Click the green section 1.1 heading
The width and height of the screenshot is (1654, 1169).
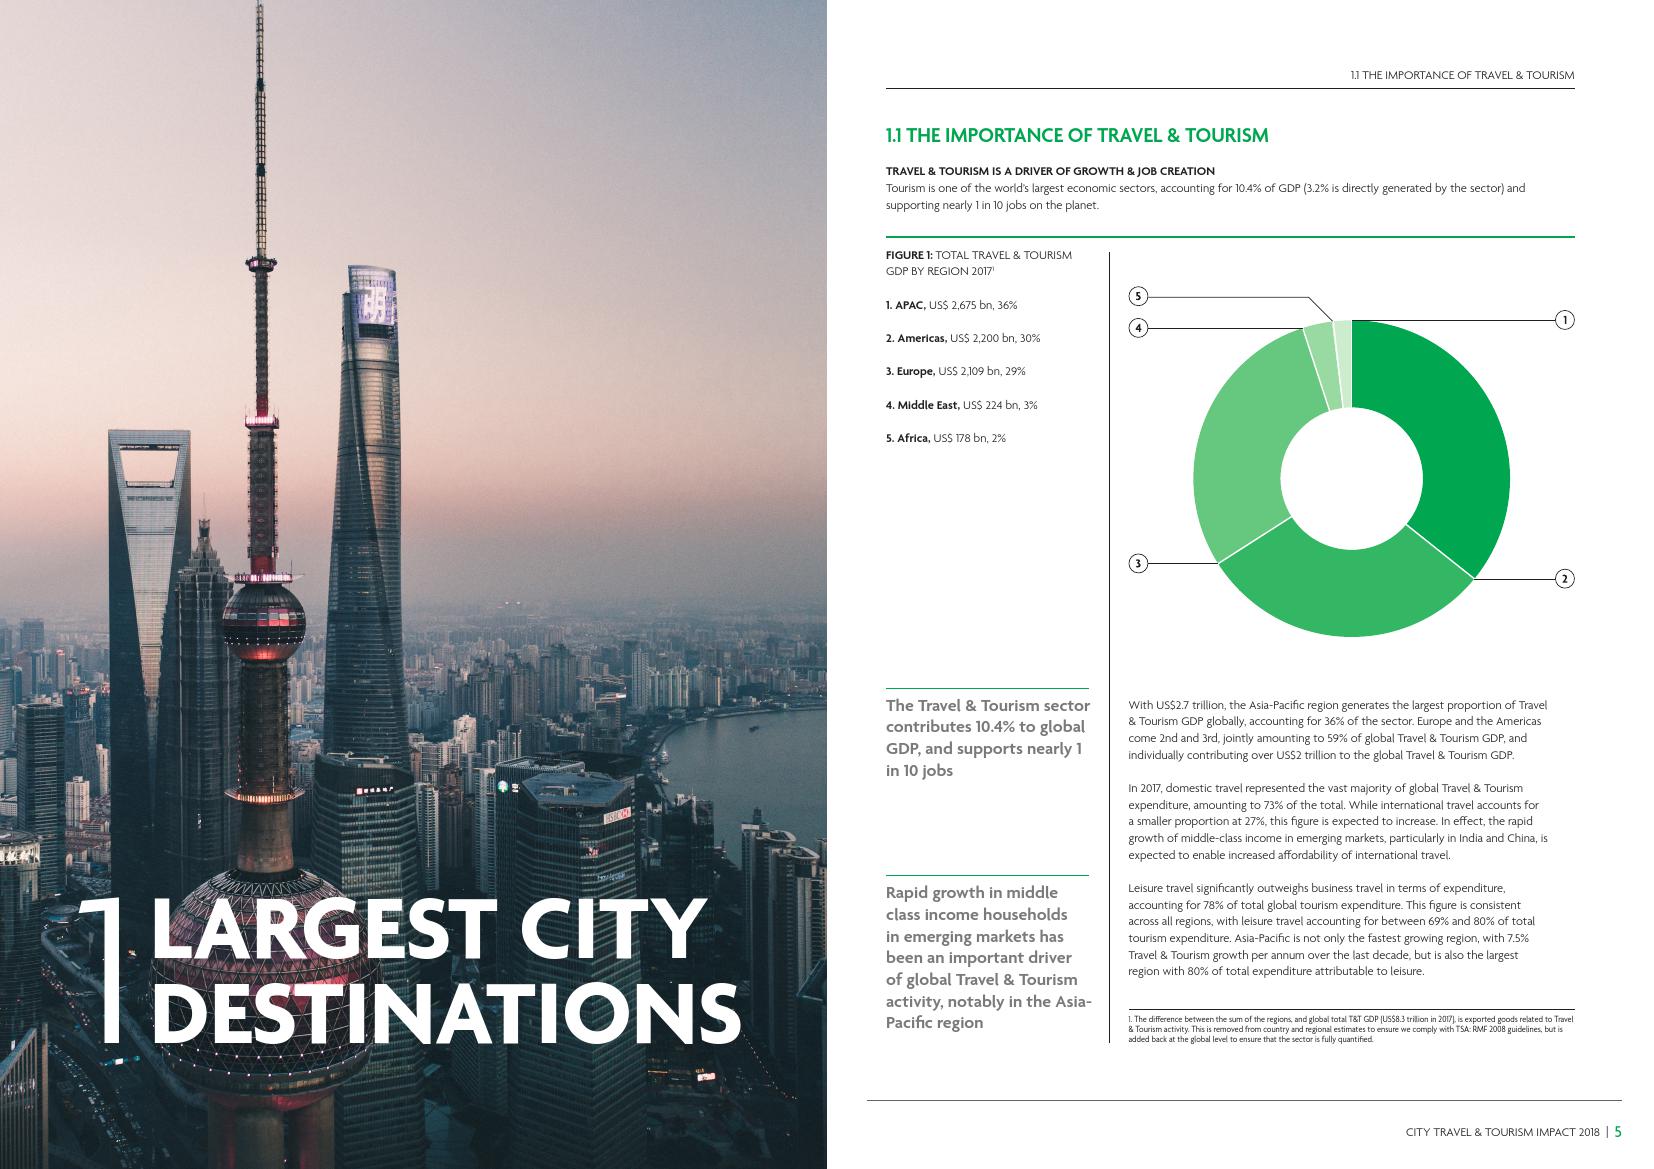click(1077, 136)
